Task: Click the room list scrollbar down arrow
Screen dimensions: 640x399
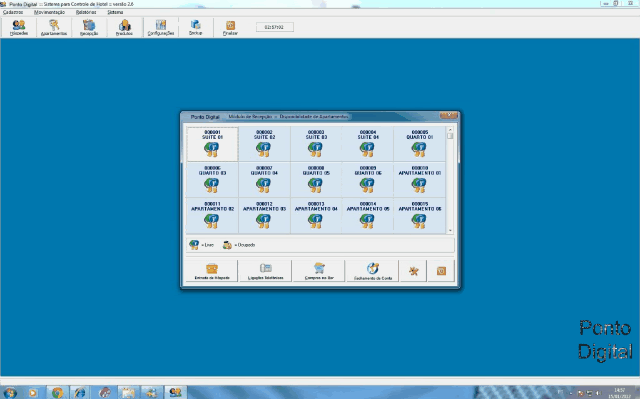Action: pyautogui.click(x=450, y=231)
